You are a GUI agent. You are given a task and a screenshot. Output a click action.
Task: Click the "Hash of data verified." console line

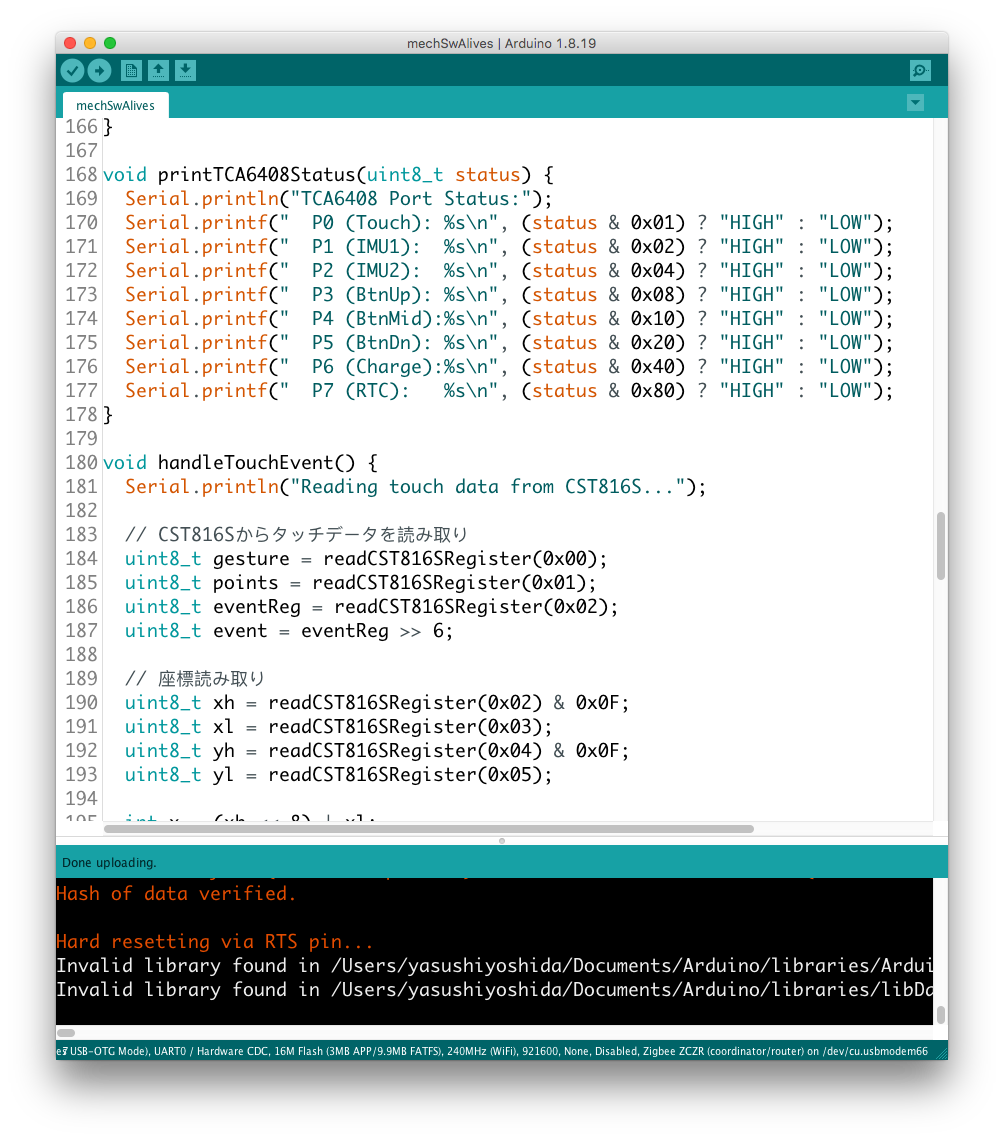click(176, 894)
